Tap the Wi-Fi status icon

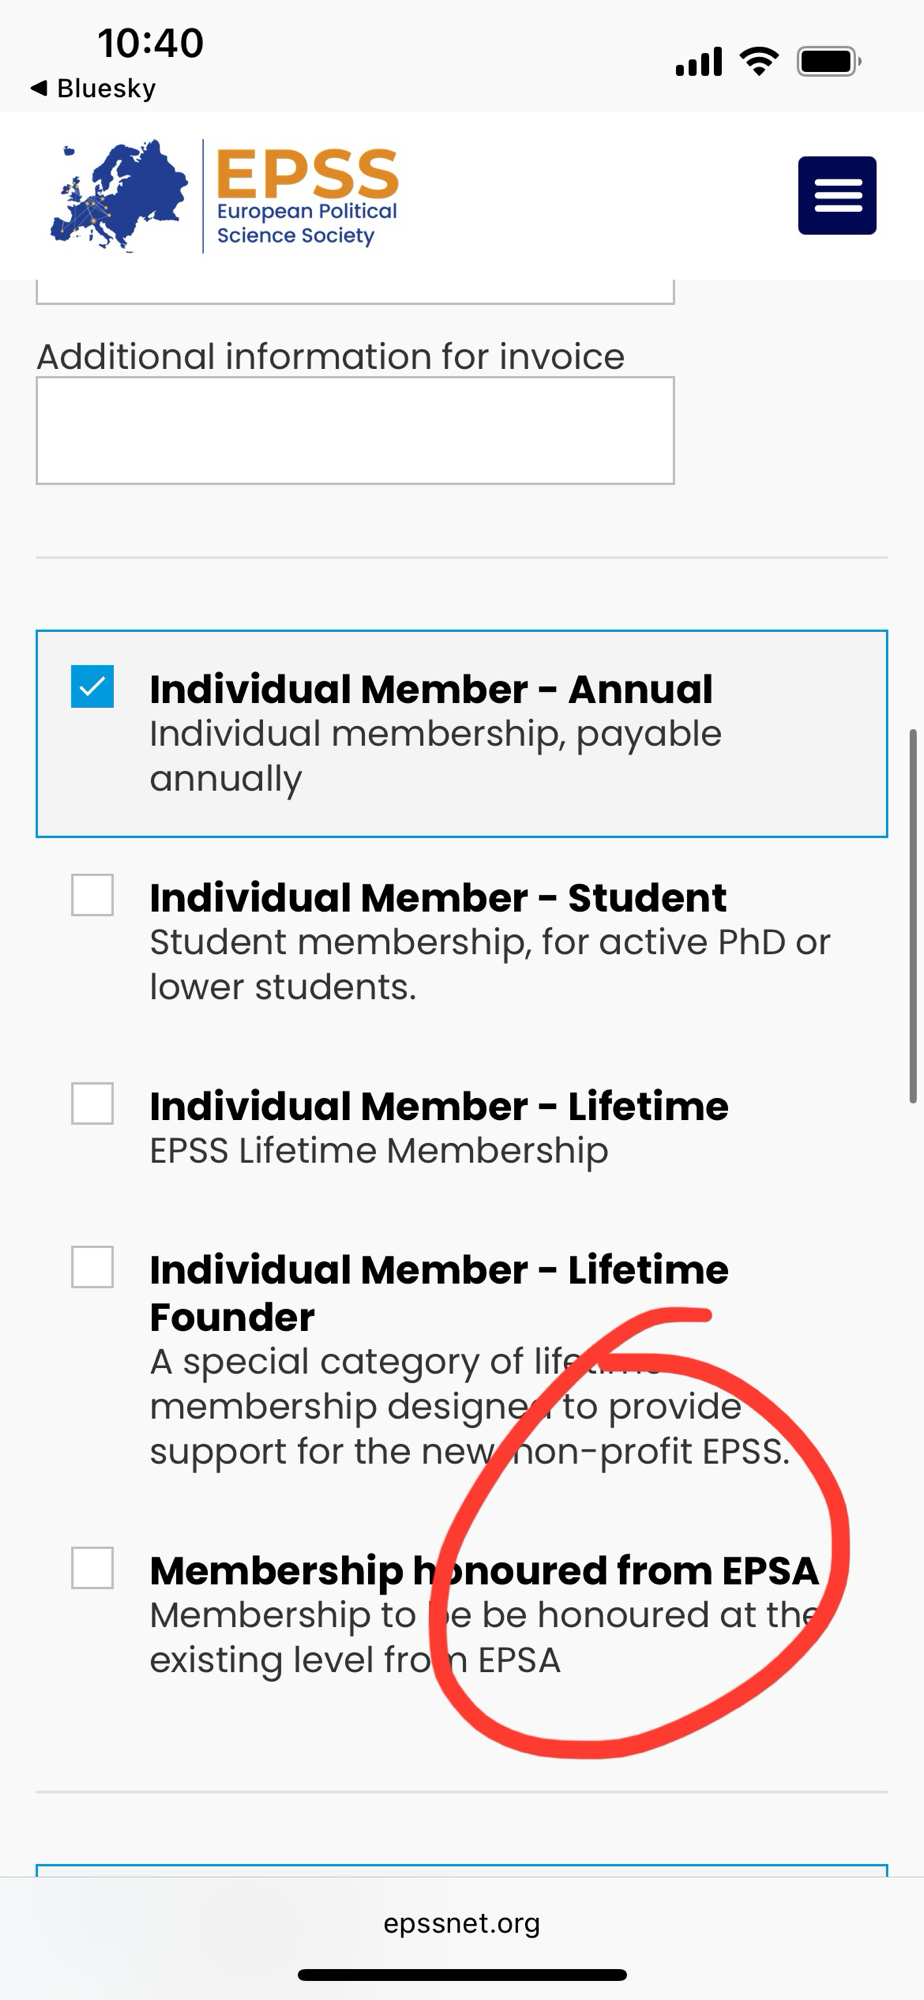[x=759, y=62]
